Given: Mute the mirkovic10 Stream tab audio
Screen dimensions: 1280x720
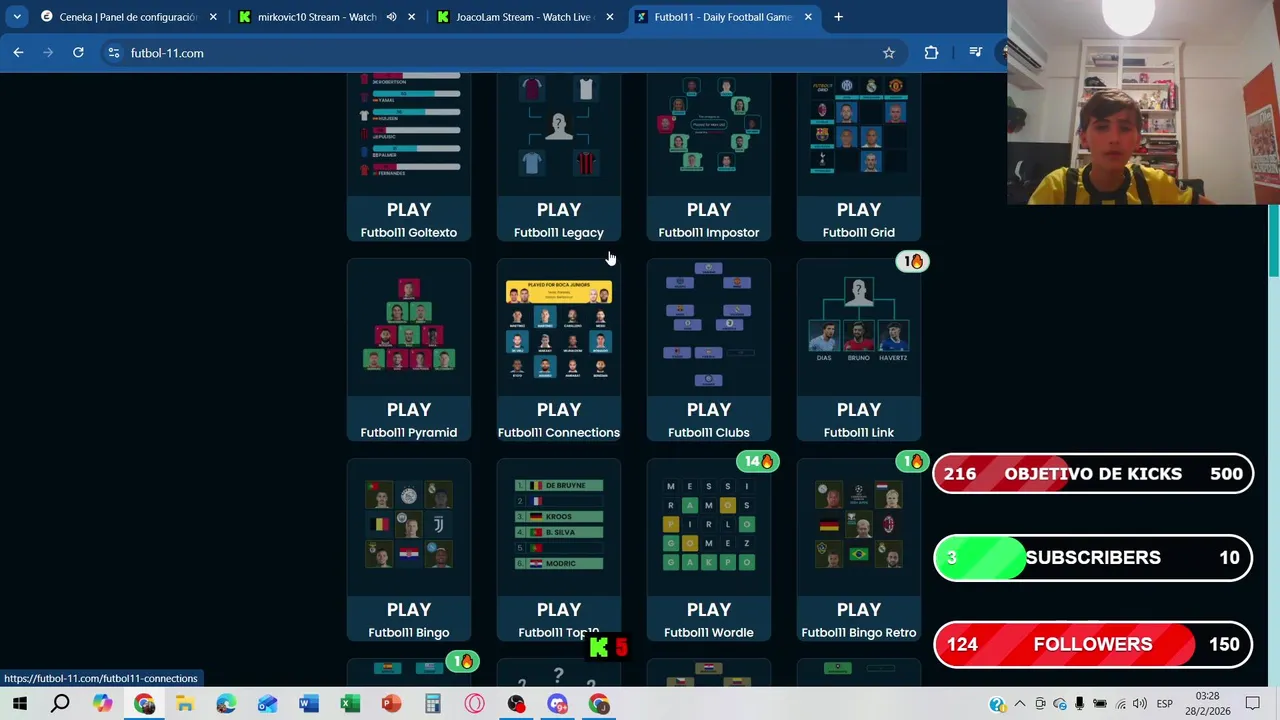Looking at the screenshot, I should pyautogui.click(x=391, y=17).
